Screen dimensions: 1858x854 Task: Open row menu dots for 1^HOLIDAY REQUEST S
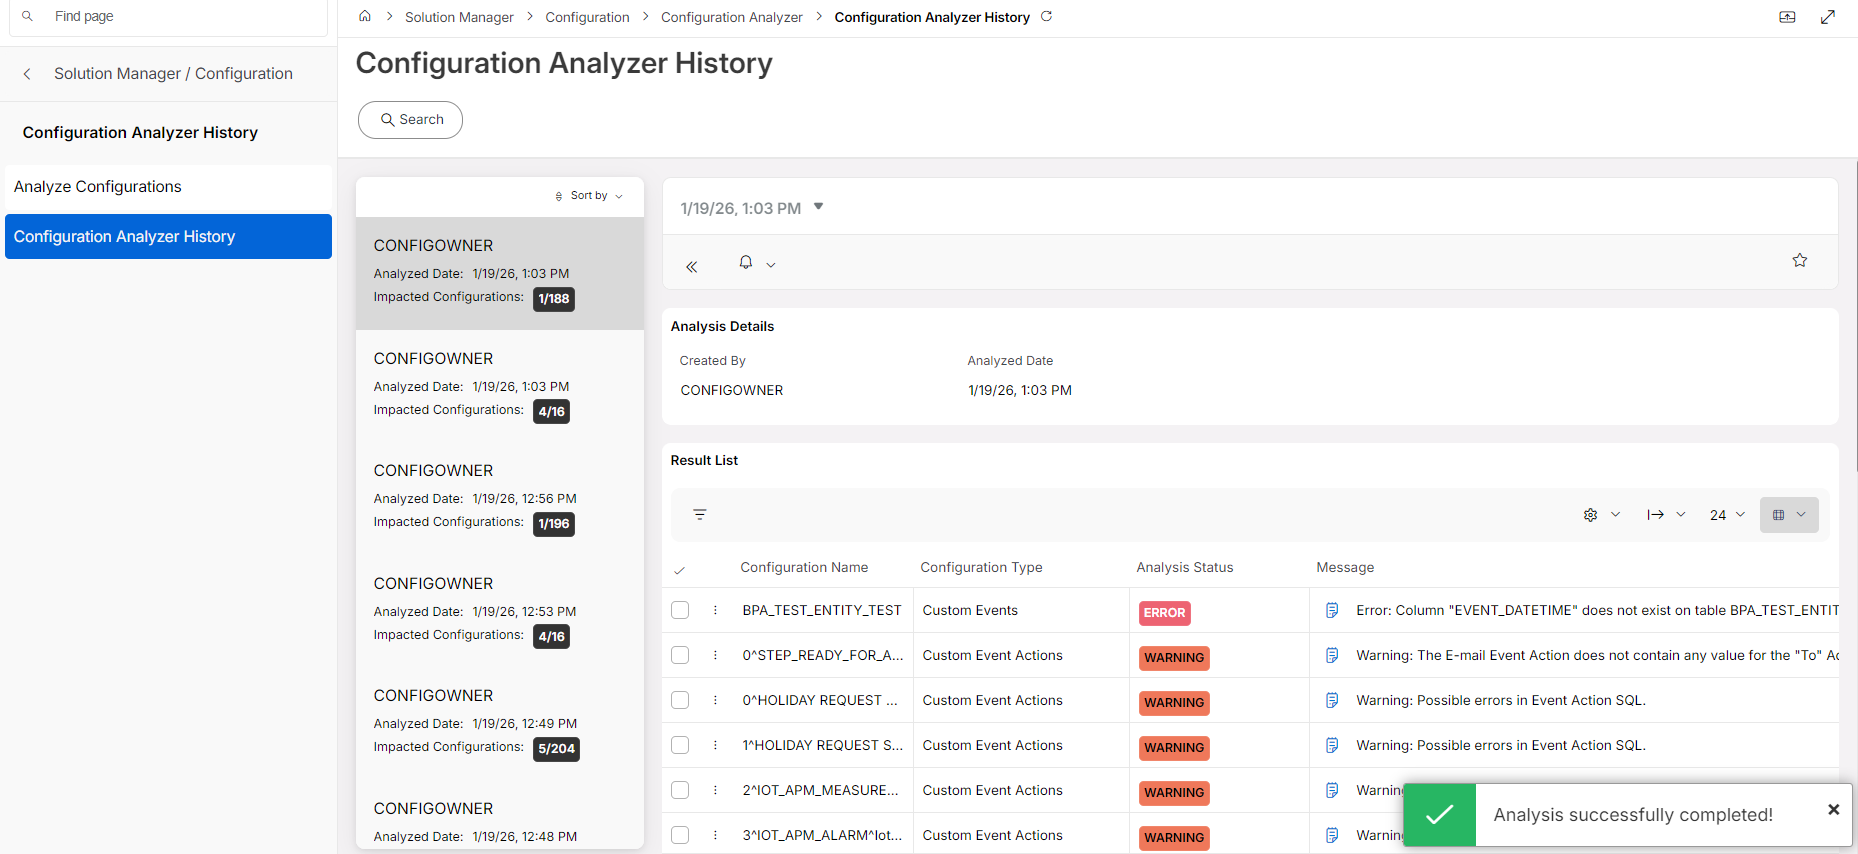(715, 745)
